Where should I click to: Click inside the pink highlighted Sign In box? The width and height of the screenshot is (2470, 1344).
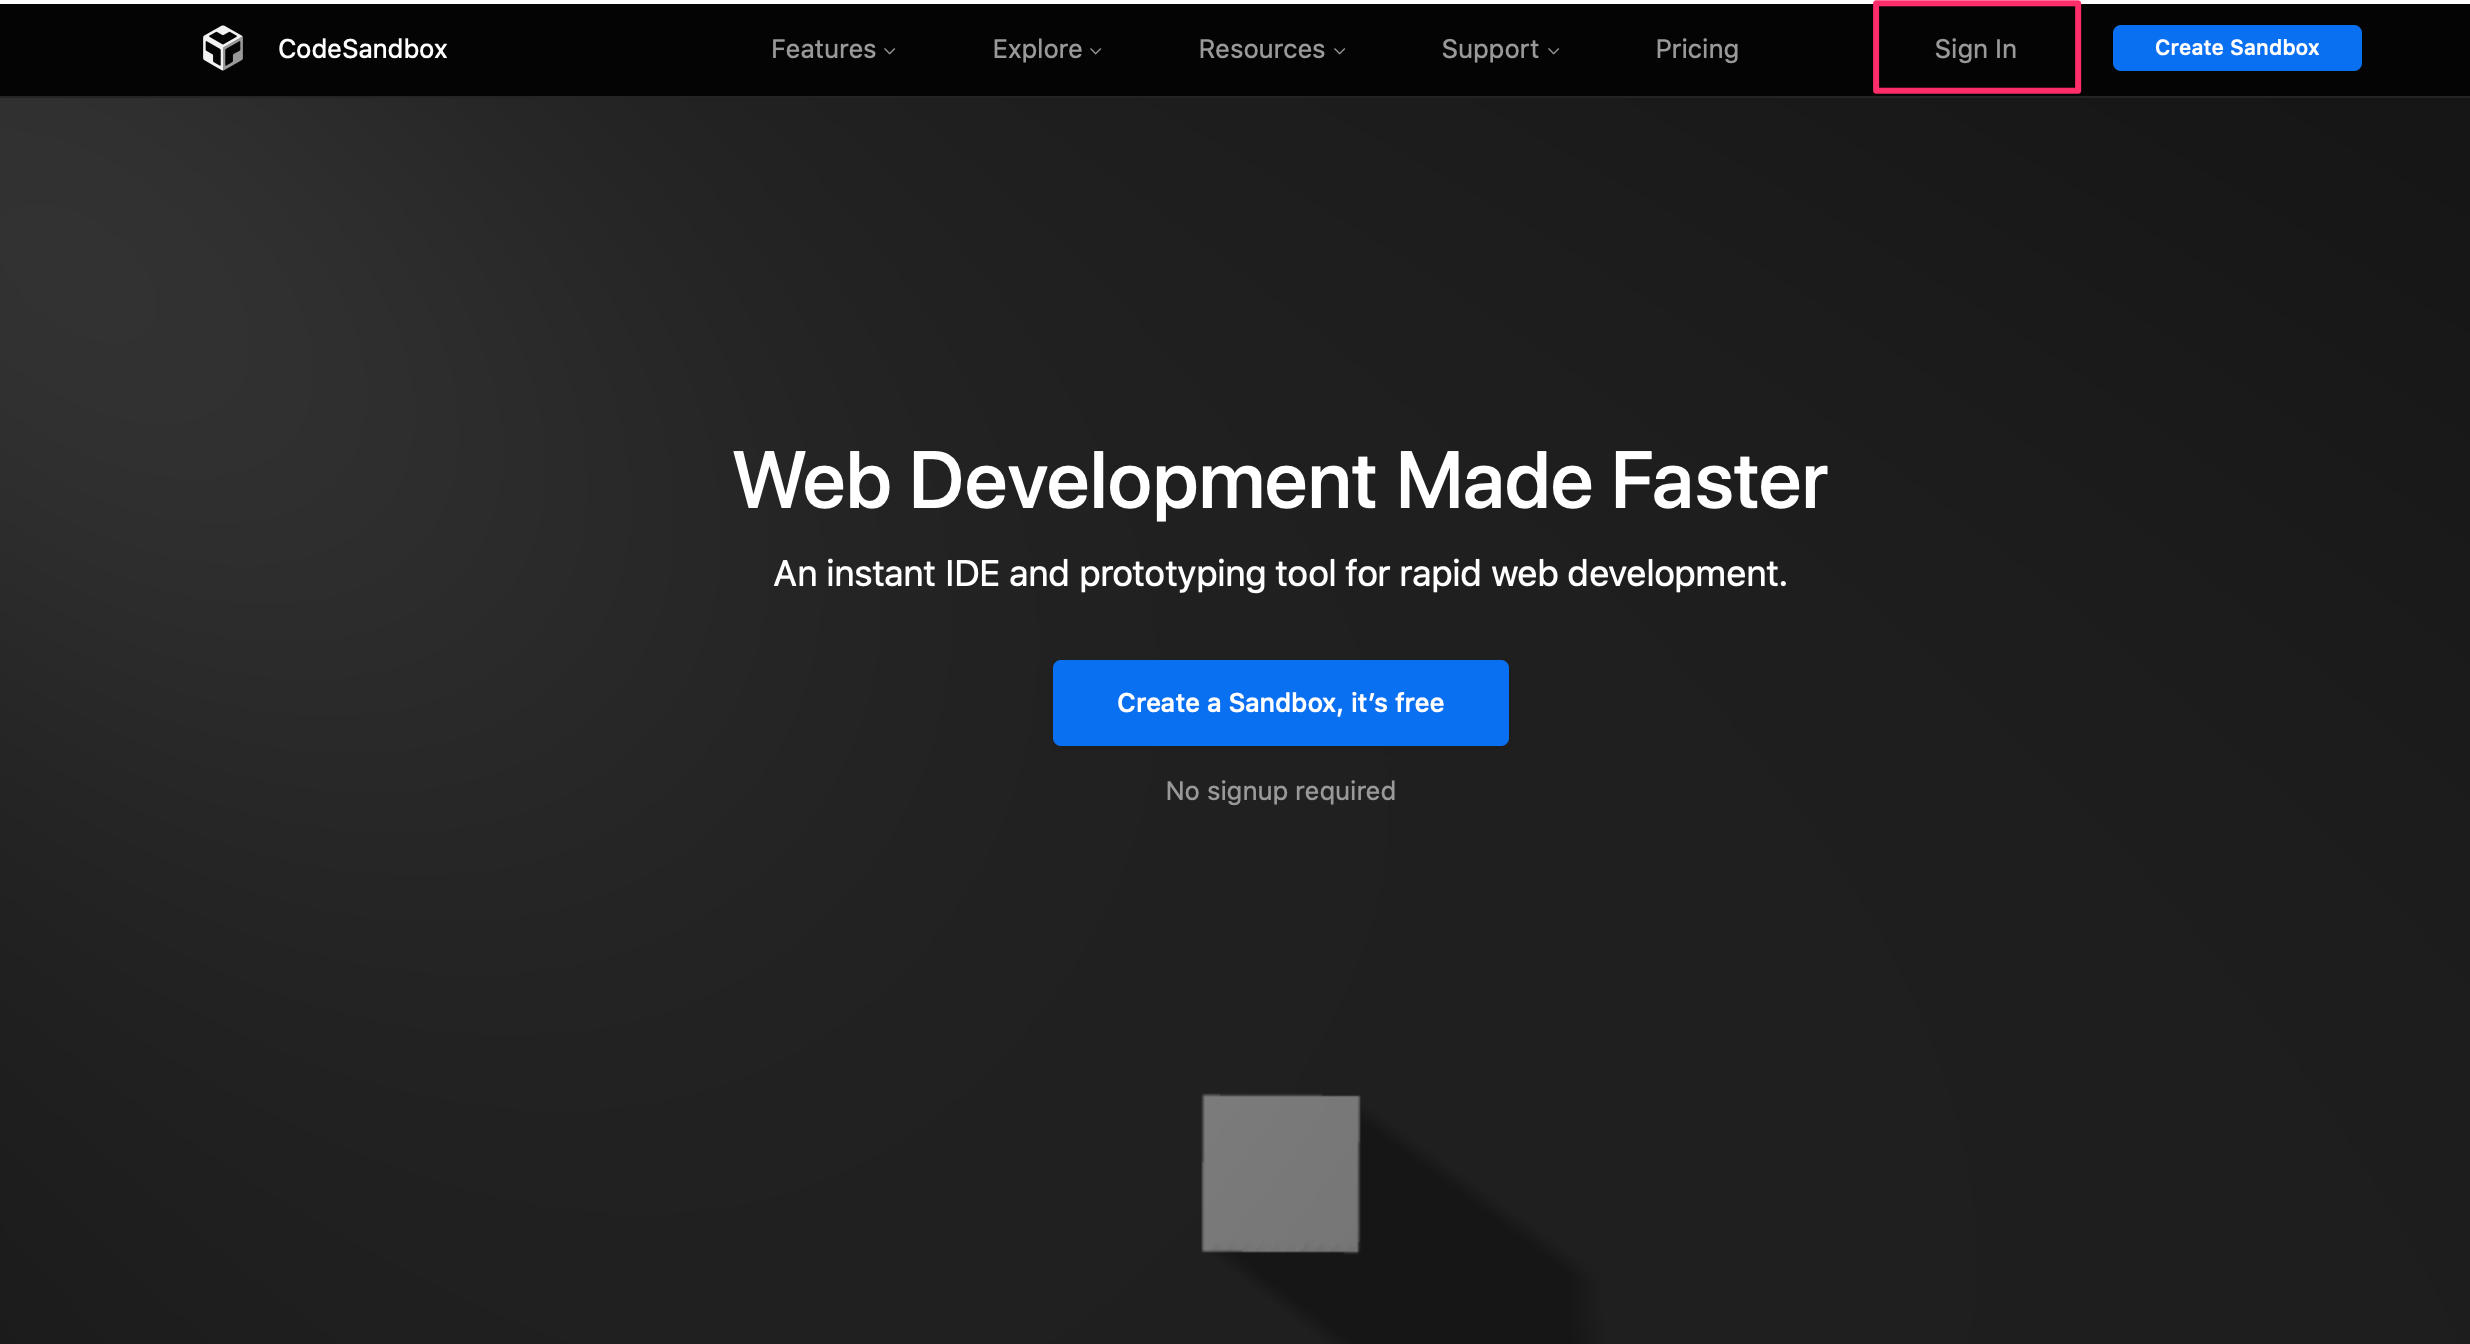[1975, 48]
